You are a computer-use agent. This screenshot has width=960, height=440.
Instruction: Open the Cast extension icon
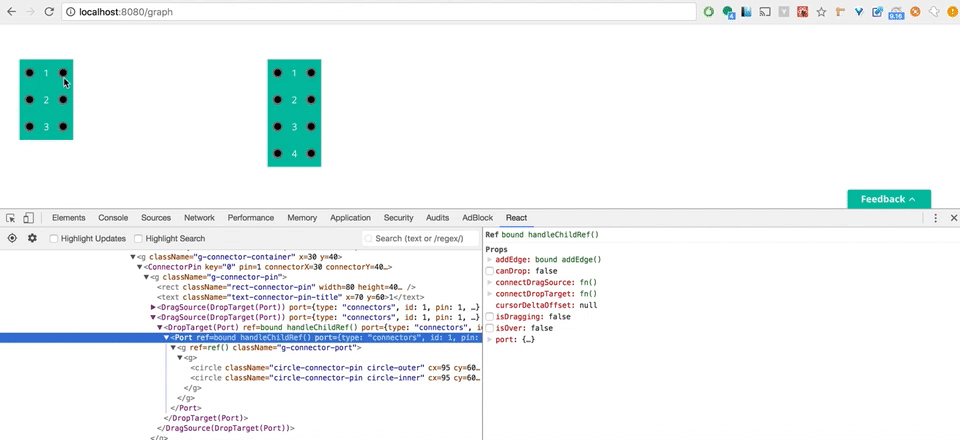tap(765, 12)
